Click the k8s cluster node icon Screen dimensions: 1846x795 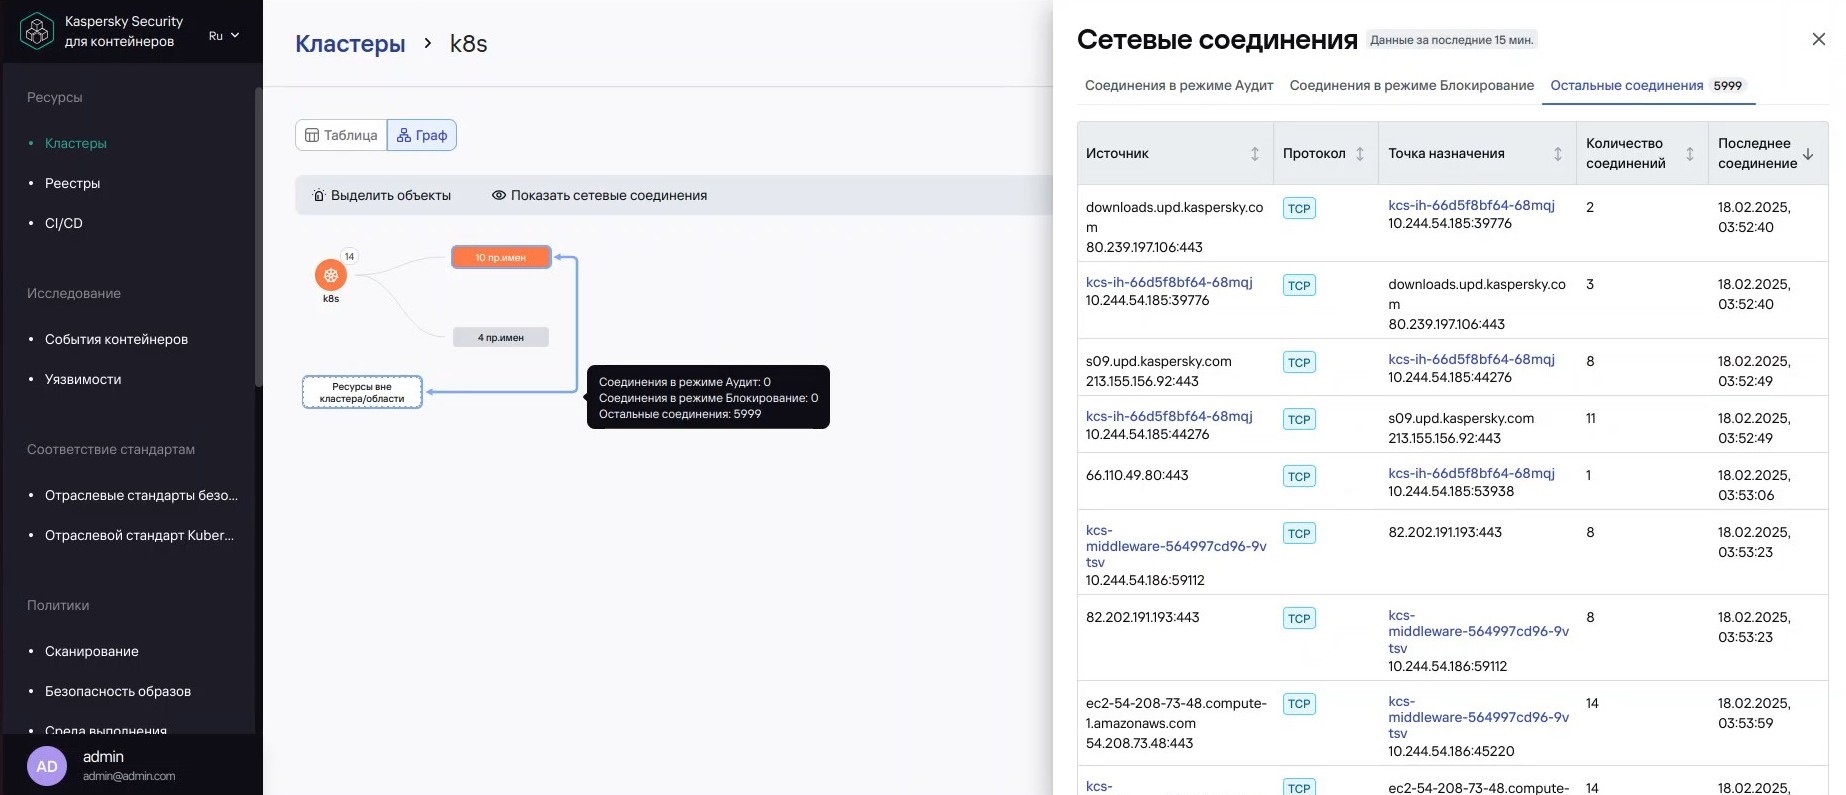point(331,275)
